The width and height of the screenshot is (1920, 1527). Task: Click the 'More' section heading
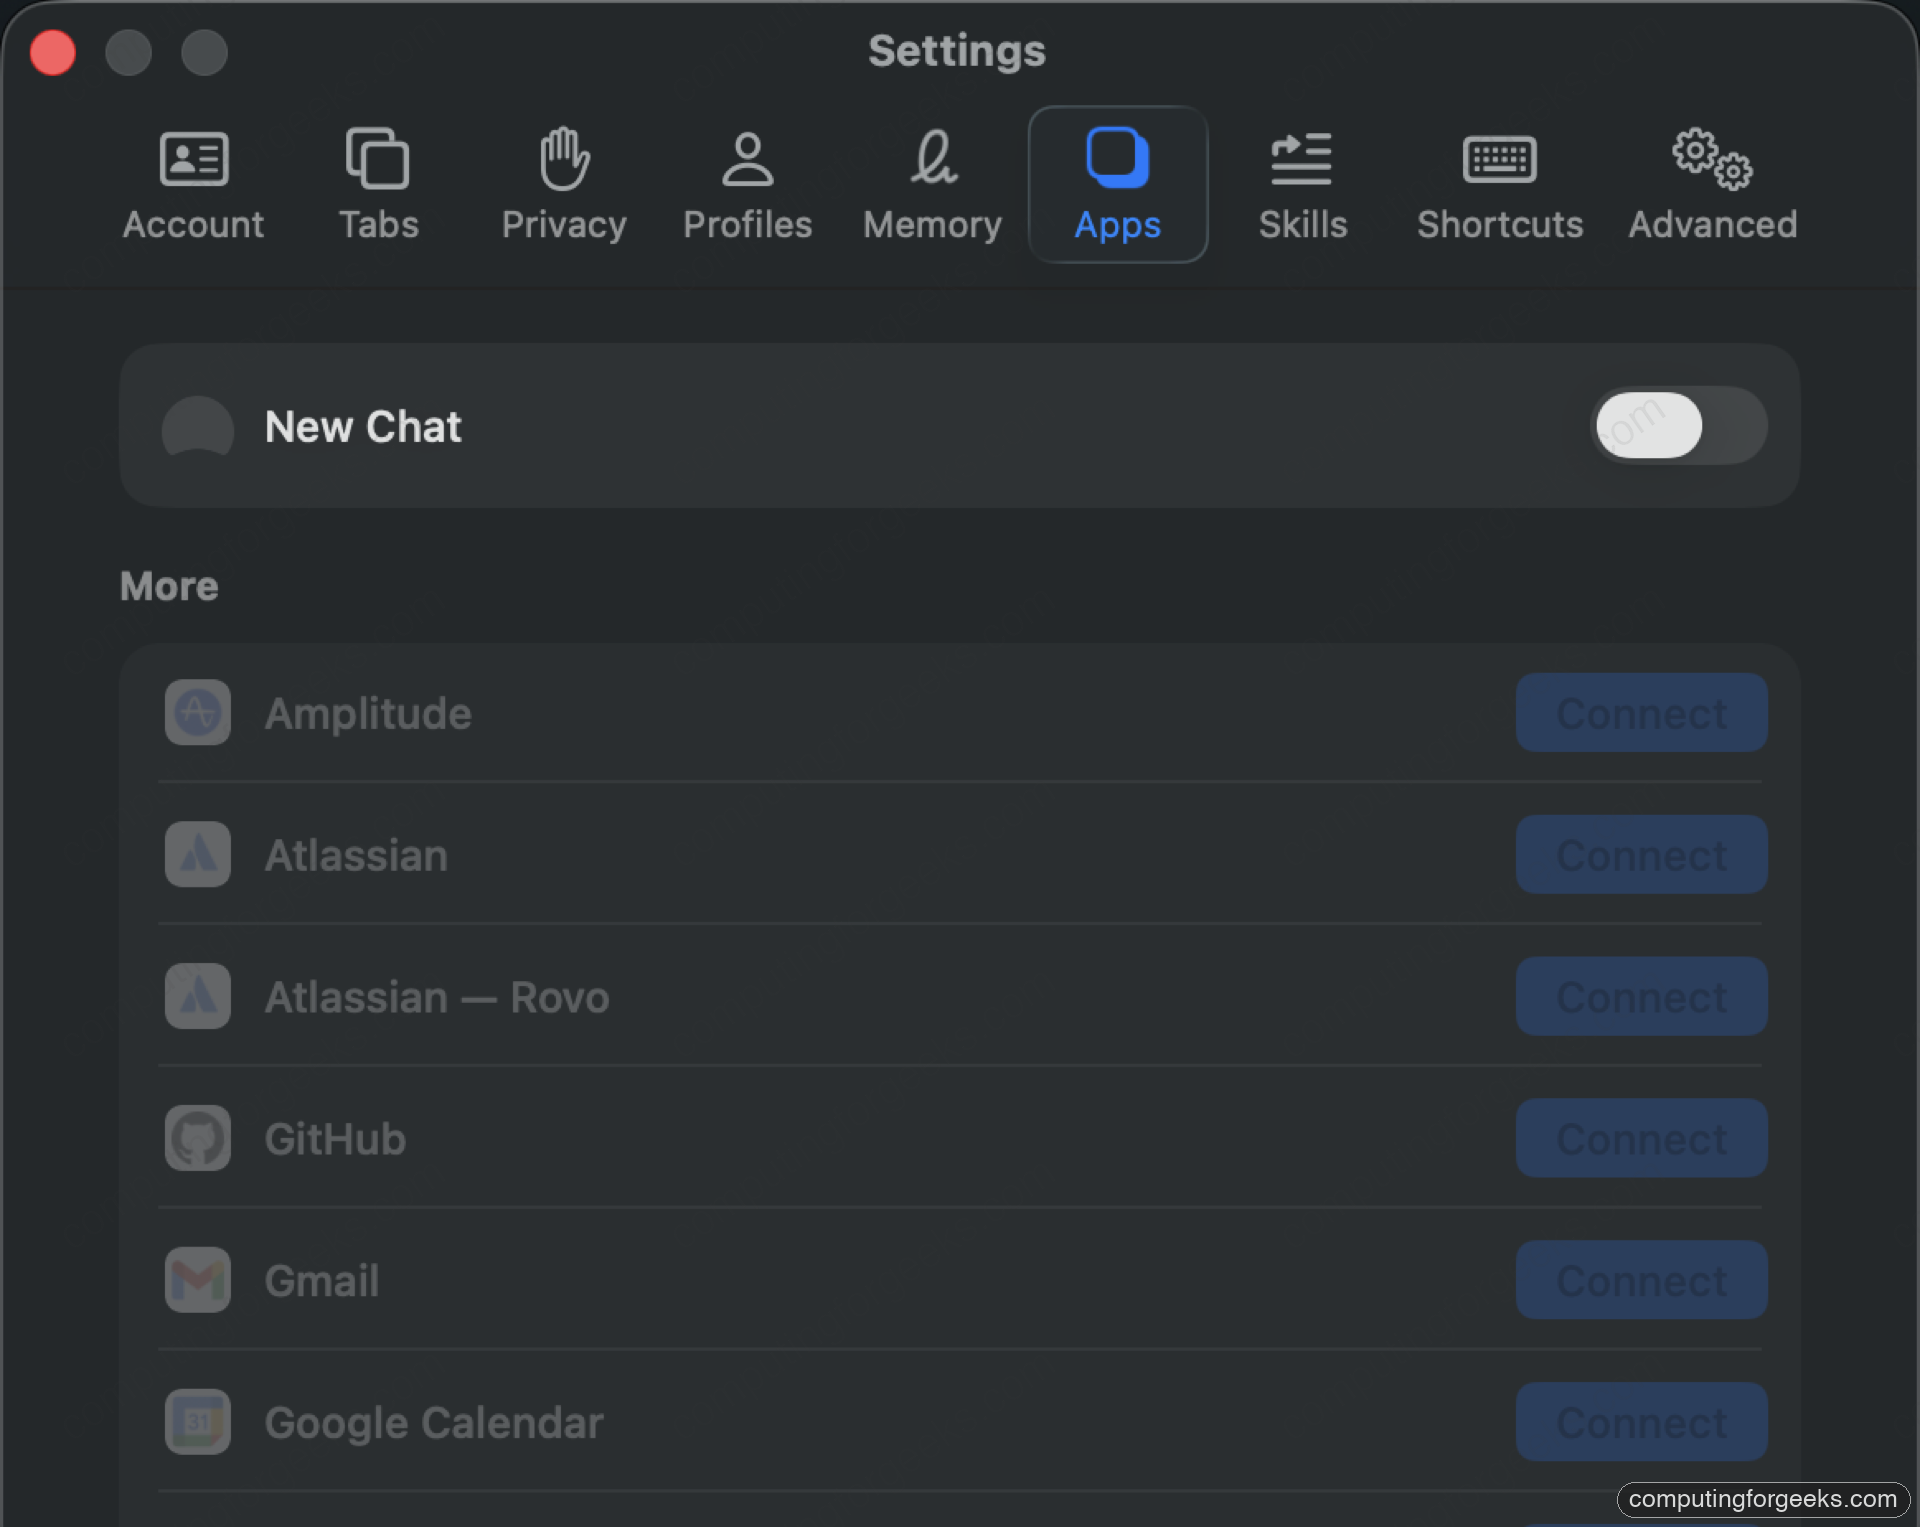[169, 586]
